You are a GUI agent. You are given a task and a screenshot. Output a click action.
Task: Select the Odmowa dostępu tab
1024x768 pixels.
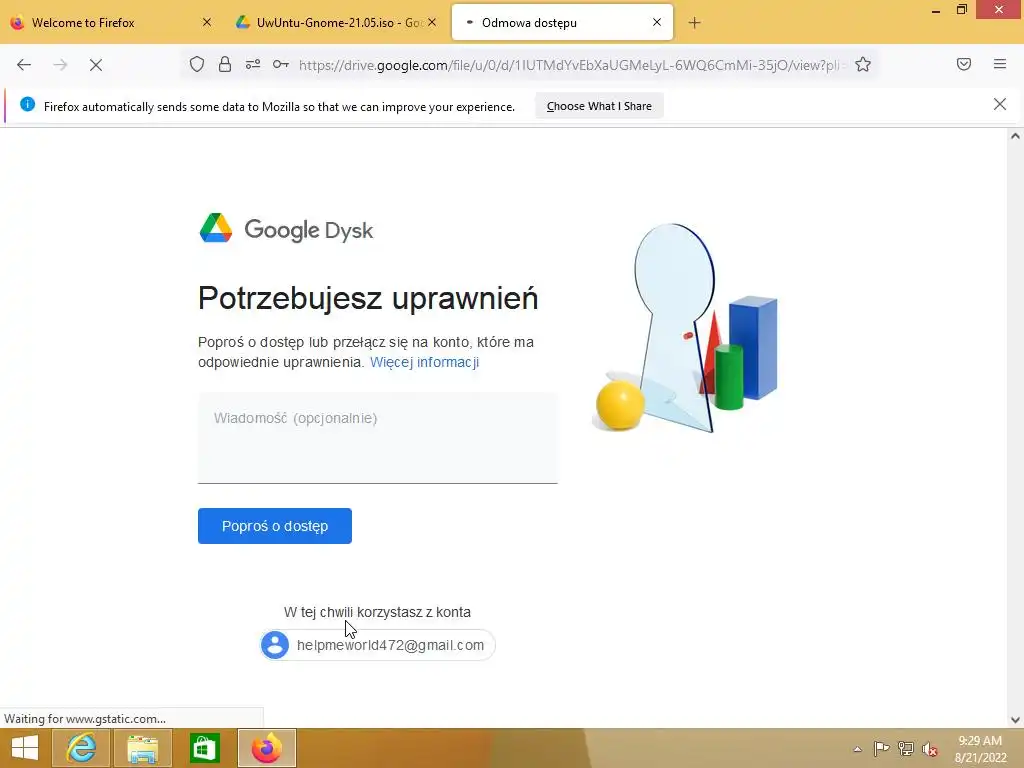(x=562, y=23)
